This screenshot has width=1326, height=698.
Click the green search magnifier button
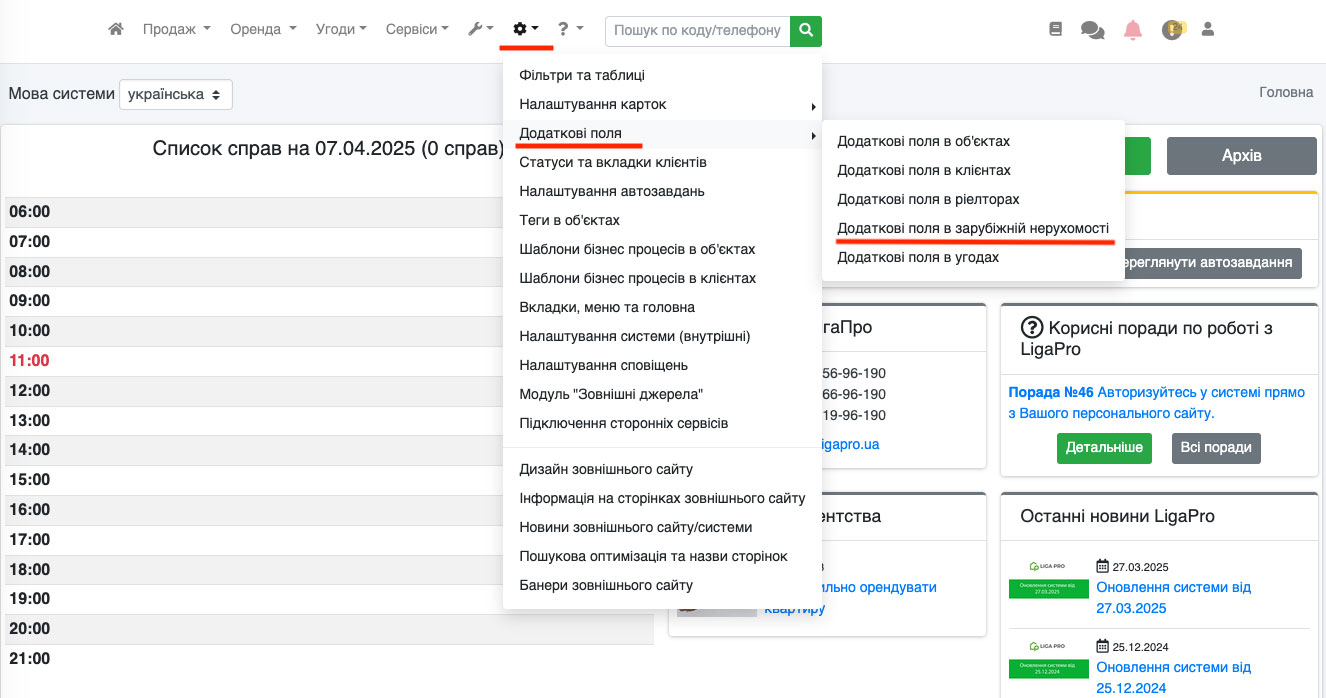(805, 31)
